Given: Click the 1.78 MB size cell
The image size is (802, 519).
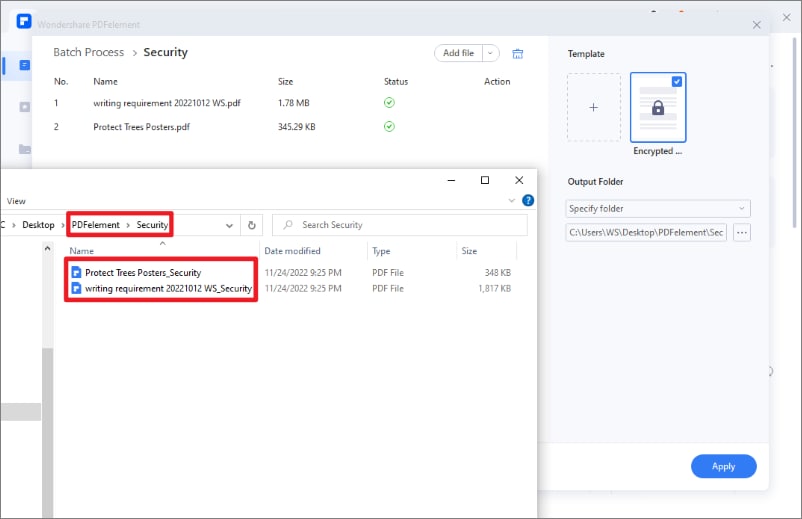Looking at the screenshot, I should coord(294,103).
